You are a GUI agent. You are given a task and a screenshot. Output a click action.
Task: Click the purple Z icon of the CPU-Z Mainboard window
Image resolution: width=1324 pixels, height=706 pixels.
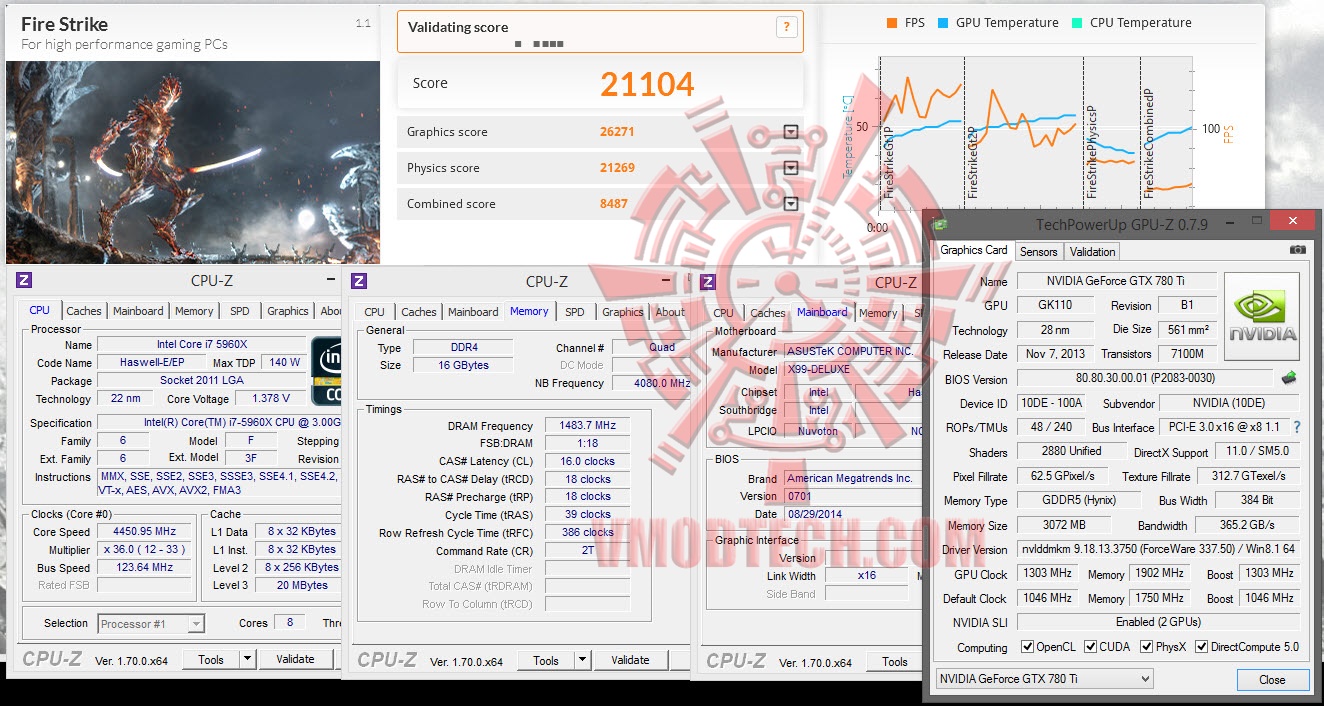click(708, 282)
